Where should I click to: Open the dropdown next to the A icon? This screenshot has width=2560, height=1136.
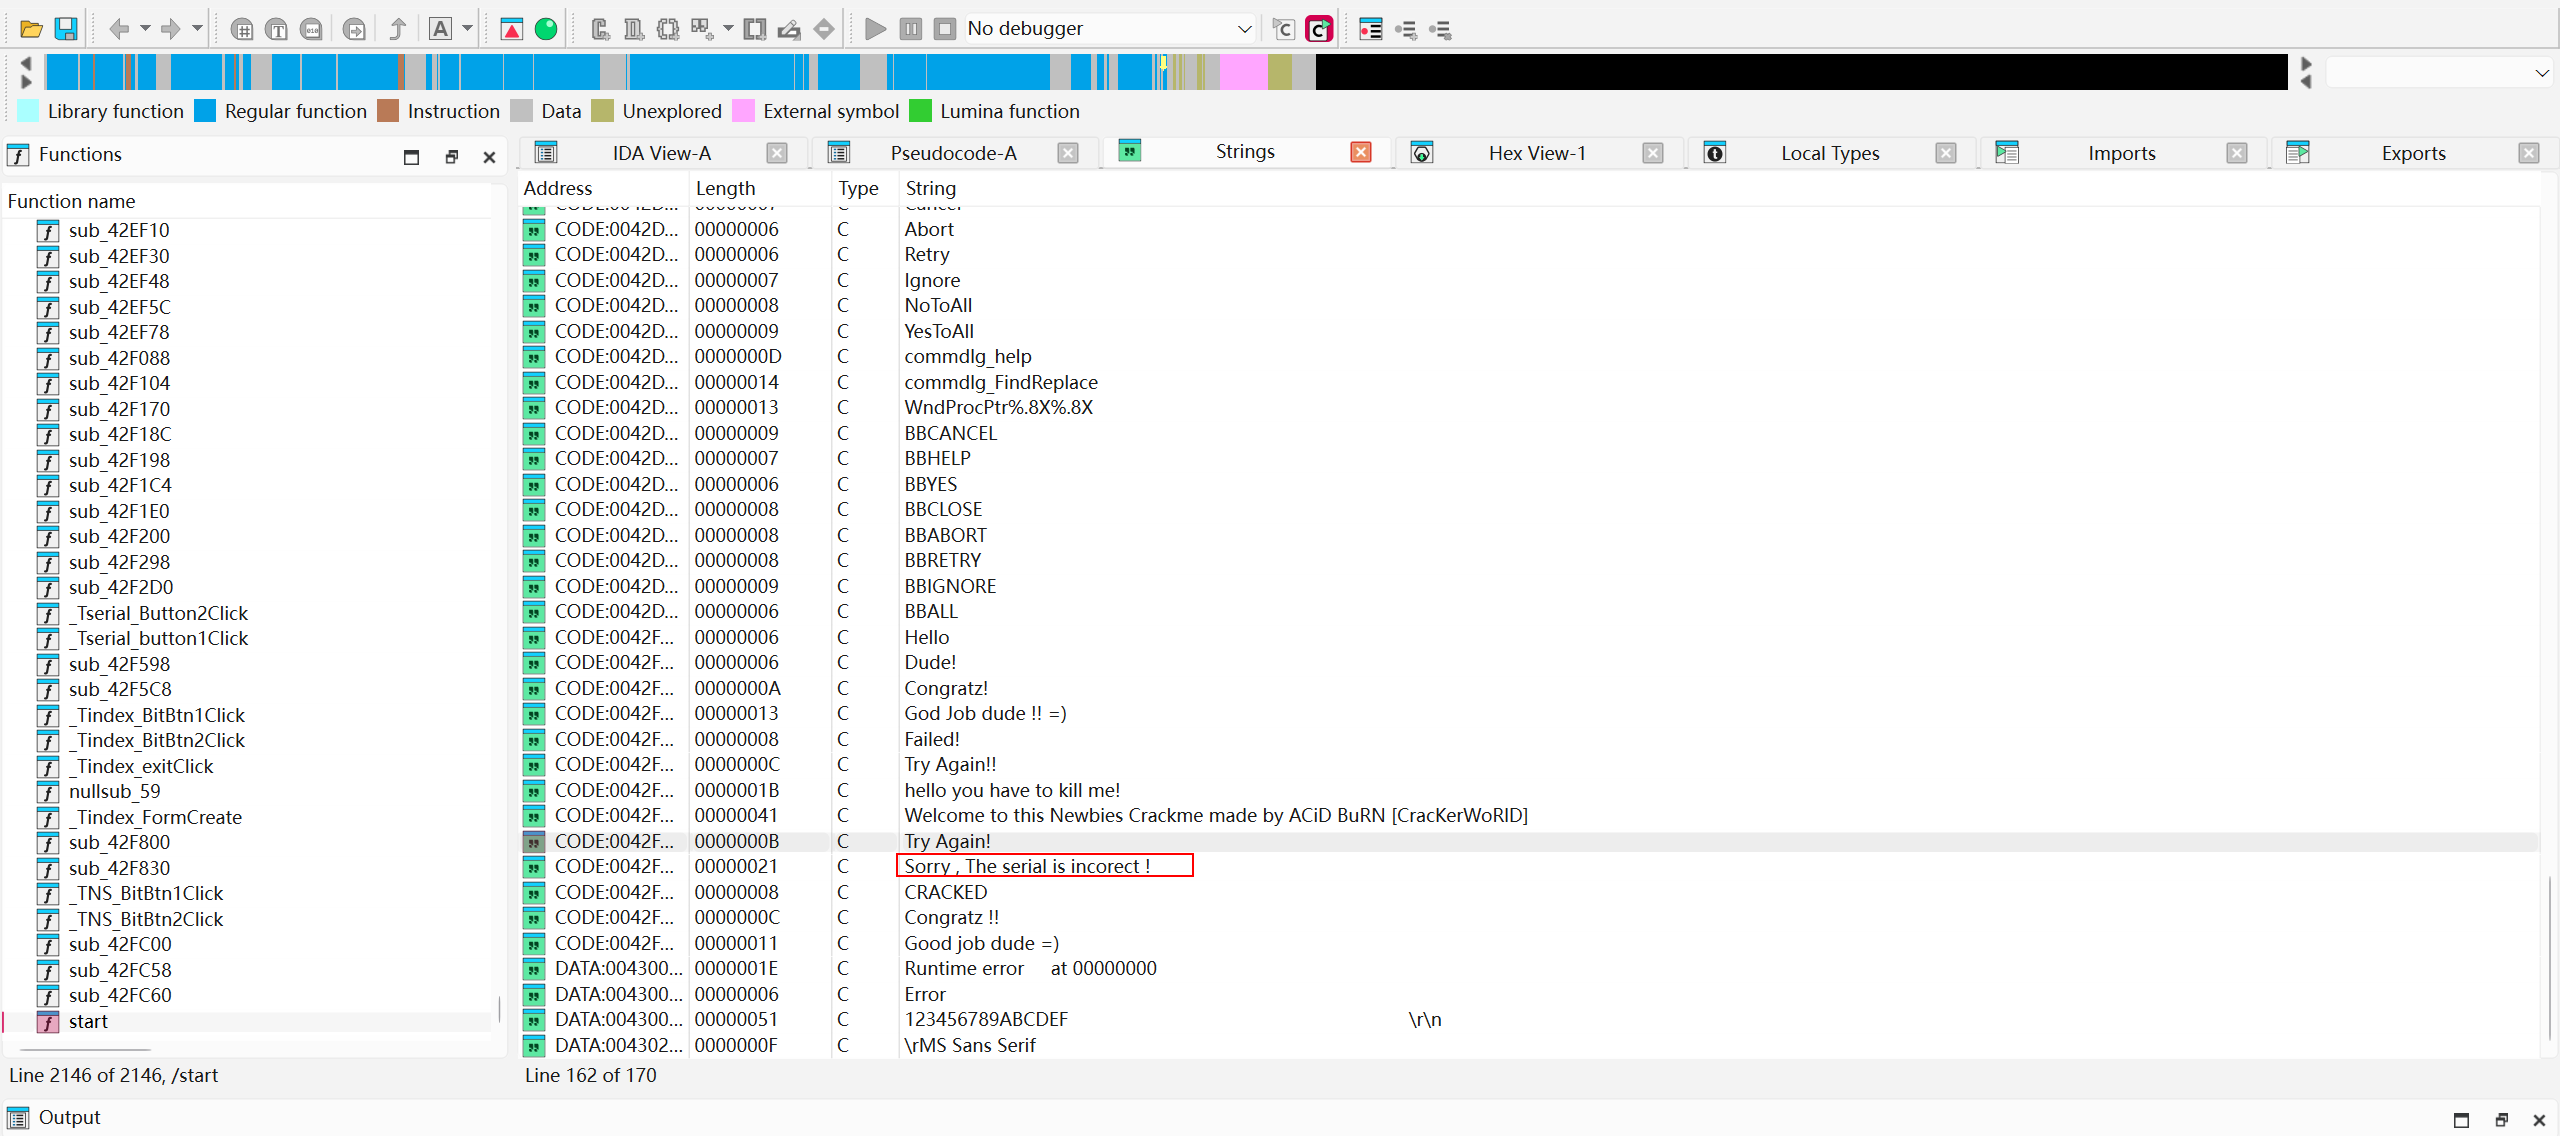467,29
